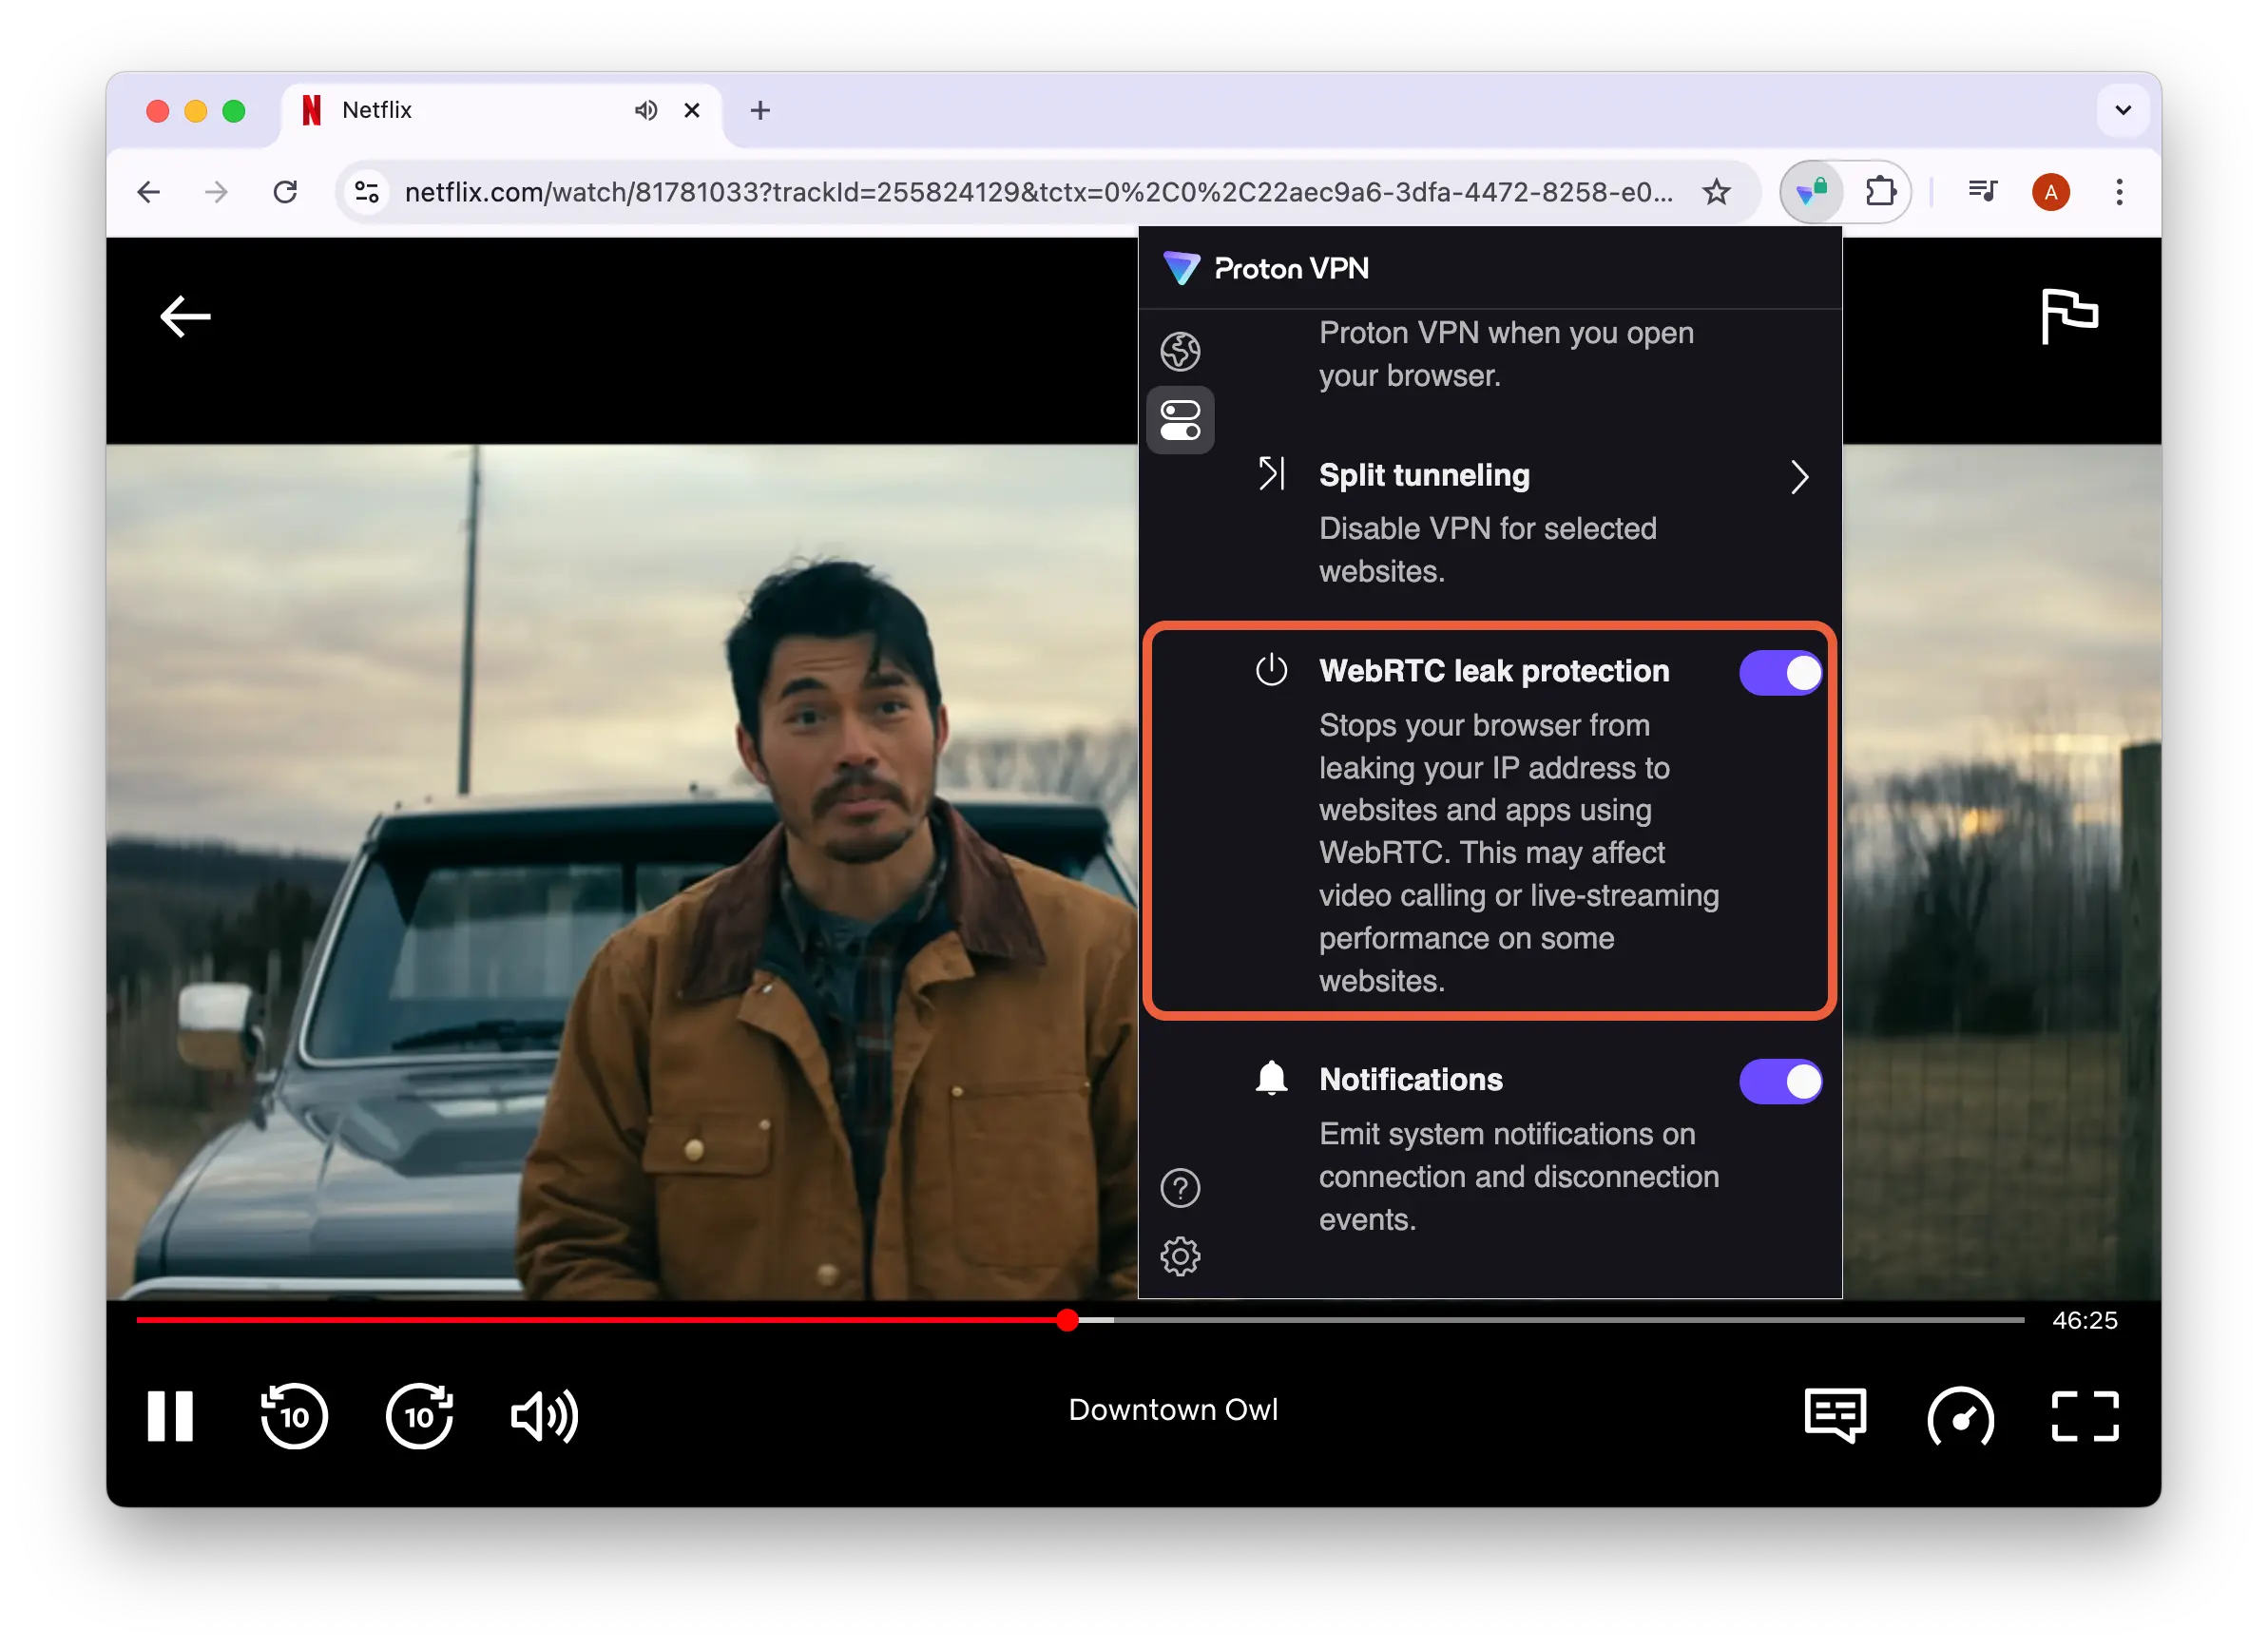This screenshot has height=1648, width=2268.
Task: Click the power icon beside WebRTC
Action: coord(1271,670)
